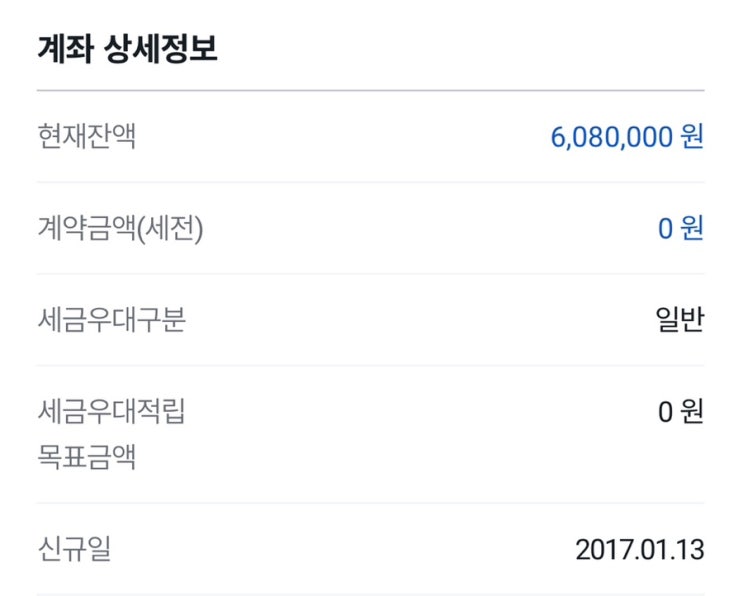Click the separator line above 신규일 row
The width and height of the screenshot is (743, 596).
(x=370, y=503)
